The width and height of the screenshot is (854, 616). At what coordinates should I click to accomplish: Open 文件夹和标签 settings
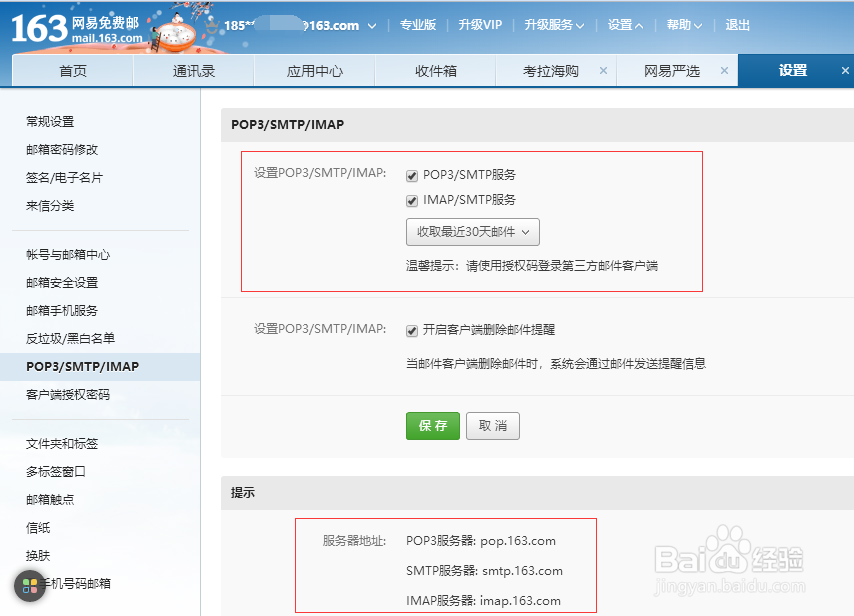click(x=62, y=443)
